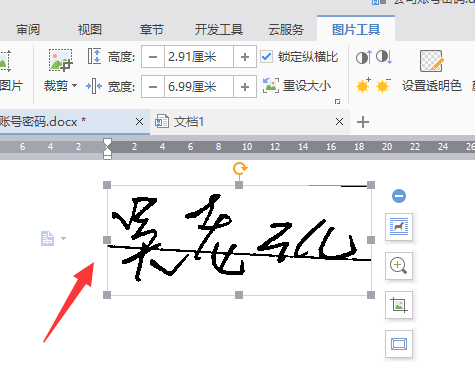The width and height of the screenshot is (475, 387).
Task: Increase contrast using the contrast-up icon
Action: click(363, 57)
